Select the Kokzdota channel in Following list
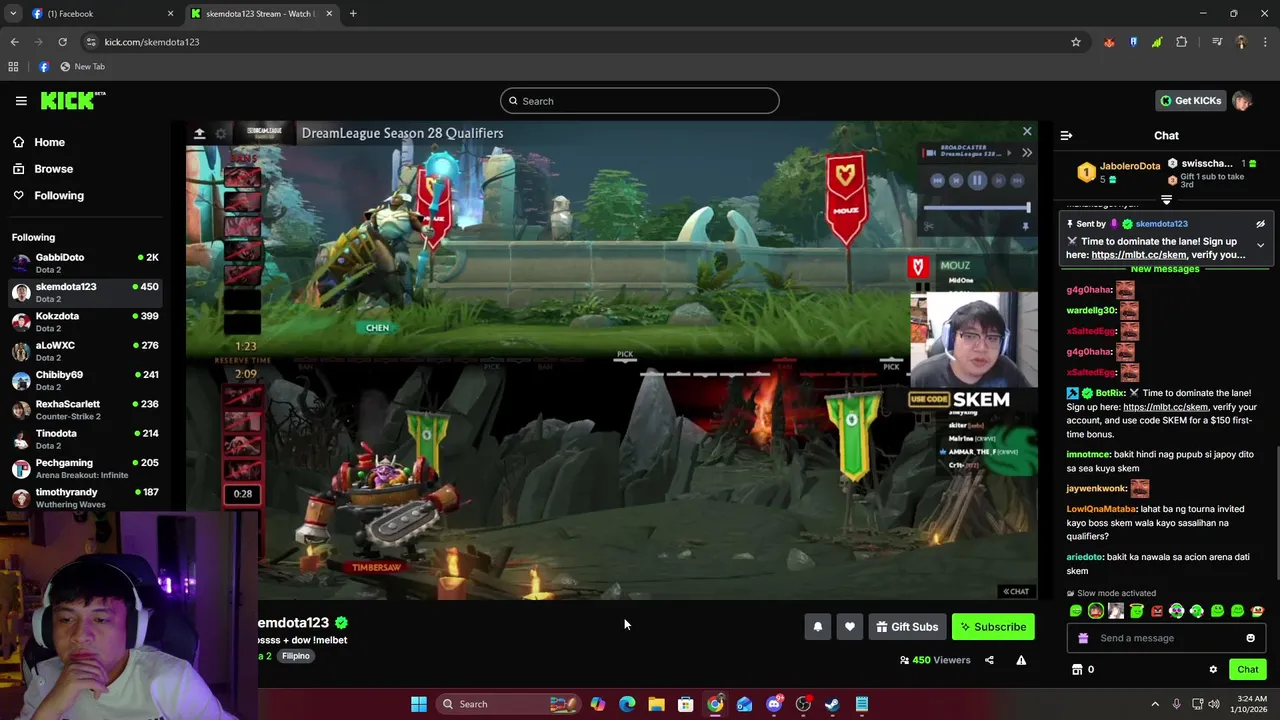This screenshot has height=720, width=1280. tap(85, 322)
